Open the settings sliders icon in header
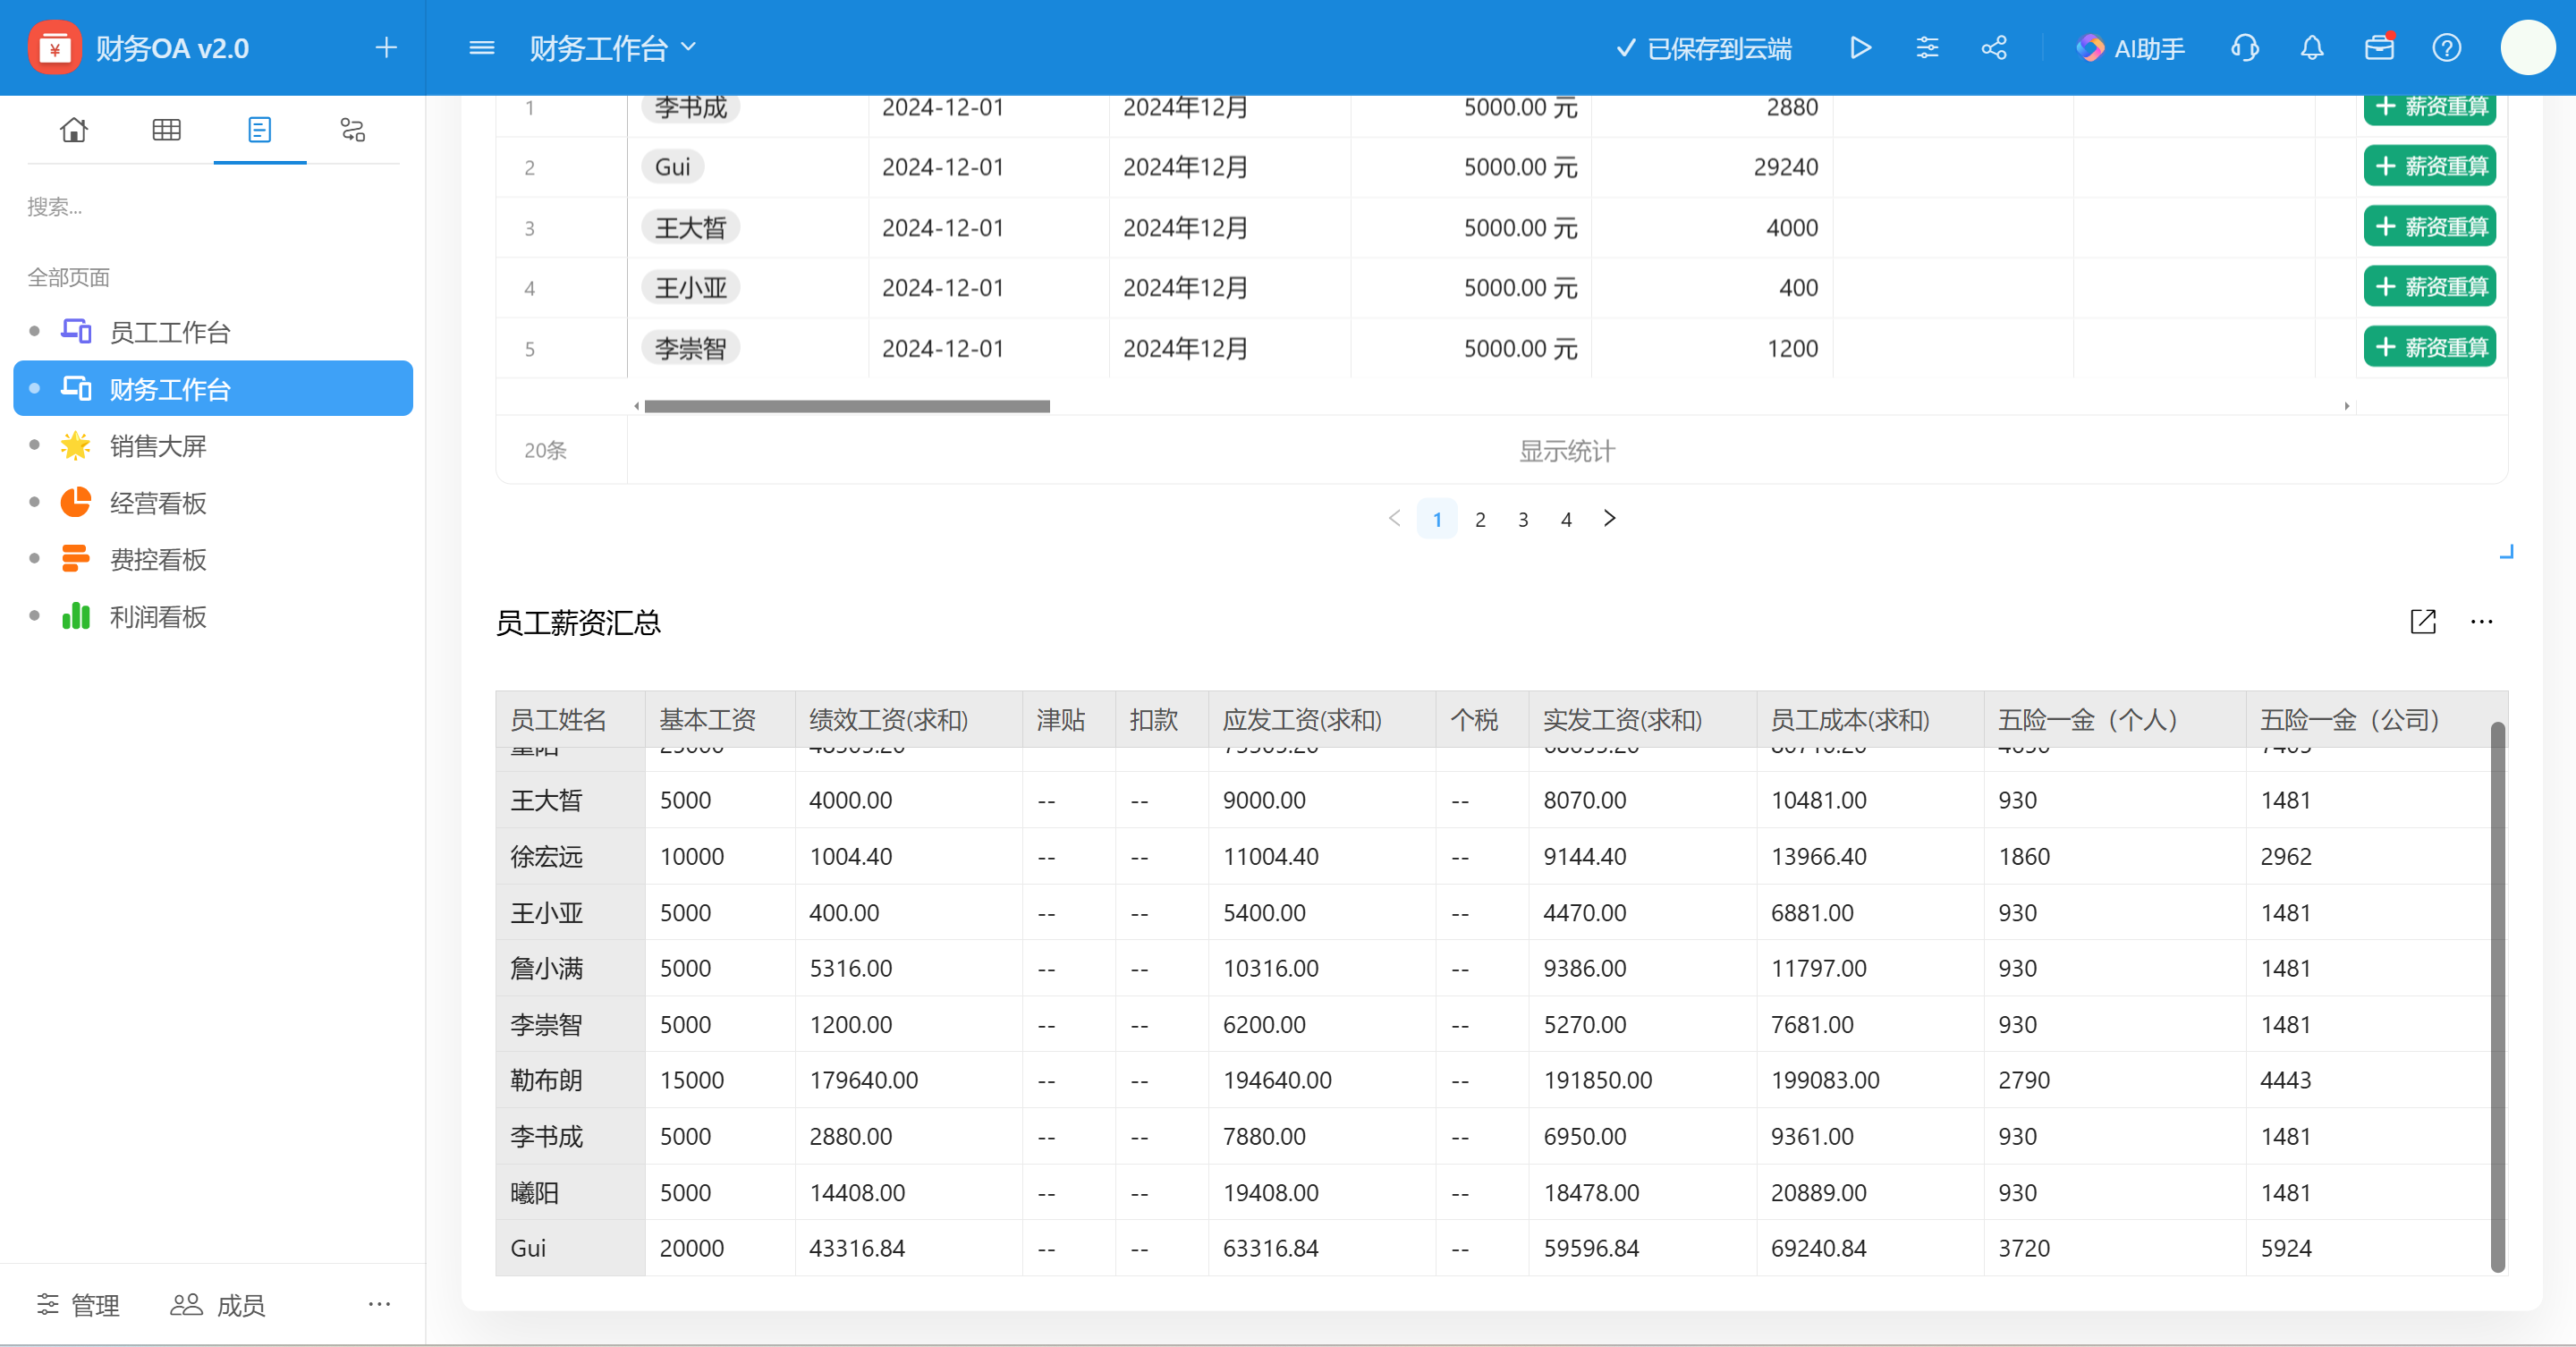Image resolution: width=2576 pixels, height=1347 pixels. (1927, 48)
